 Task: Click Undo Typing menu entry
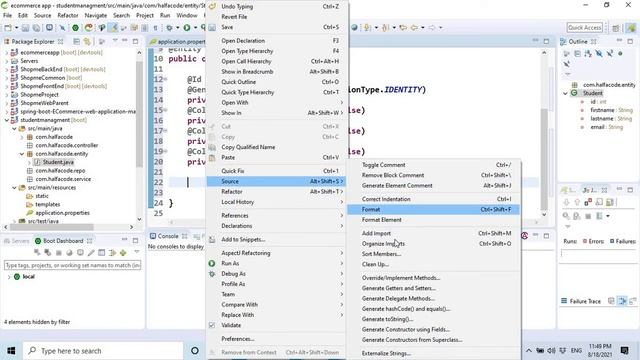[276, 7]
